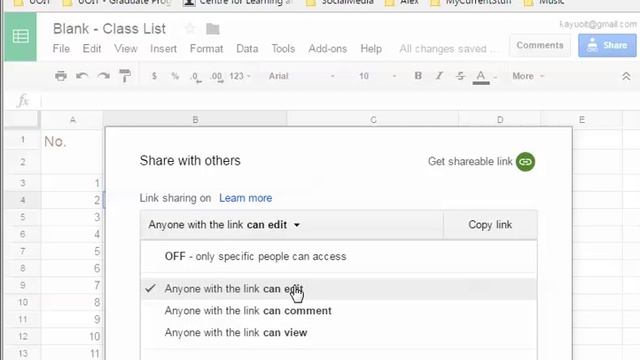Undo the last action
This screenshot has width=640, height=360.
coord(82,76)
